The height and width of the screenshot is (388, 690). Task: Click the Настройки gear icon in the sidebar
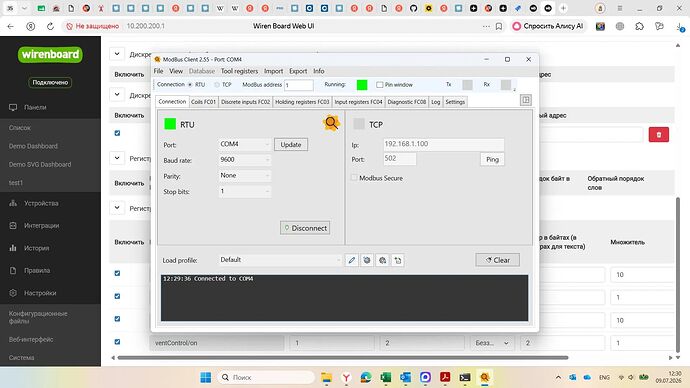(x=13, y=293)
